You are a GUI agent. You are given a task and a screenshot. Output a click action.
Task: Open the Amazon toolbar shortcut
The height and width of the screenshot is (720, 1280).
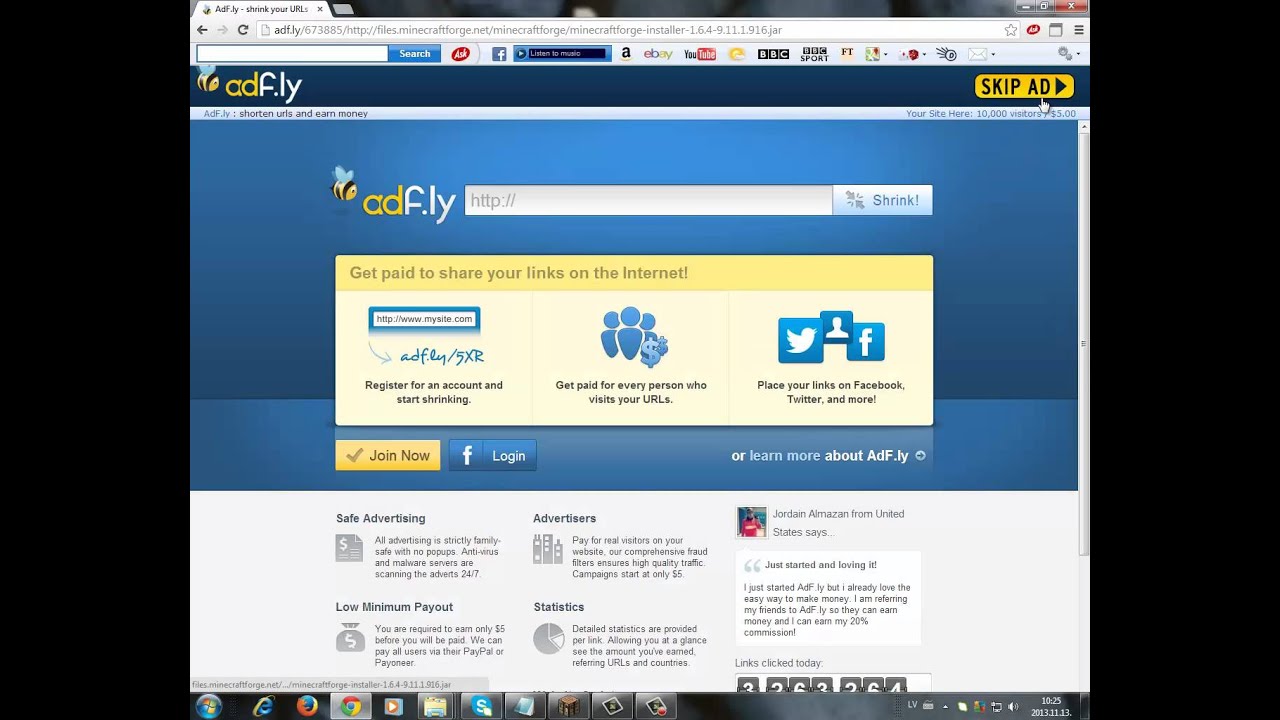[x=626, y=54]
